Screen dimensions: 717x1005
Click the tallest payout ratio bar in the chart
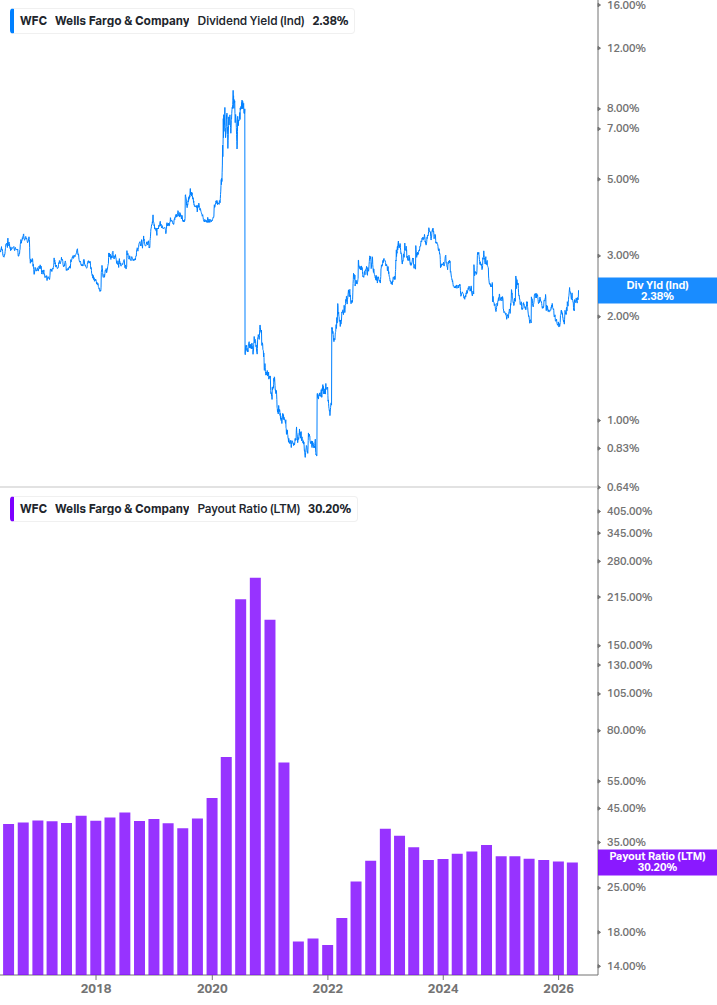pyautogui.click(x=255, y=776)
